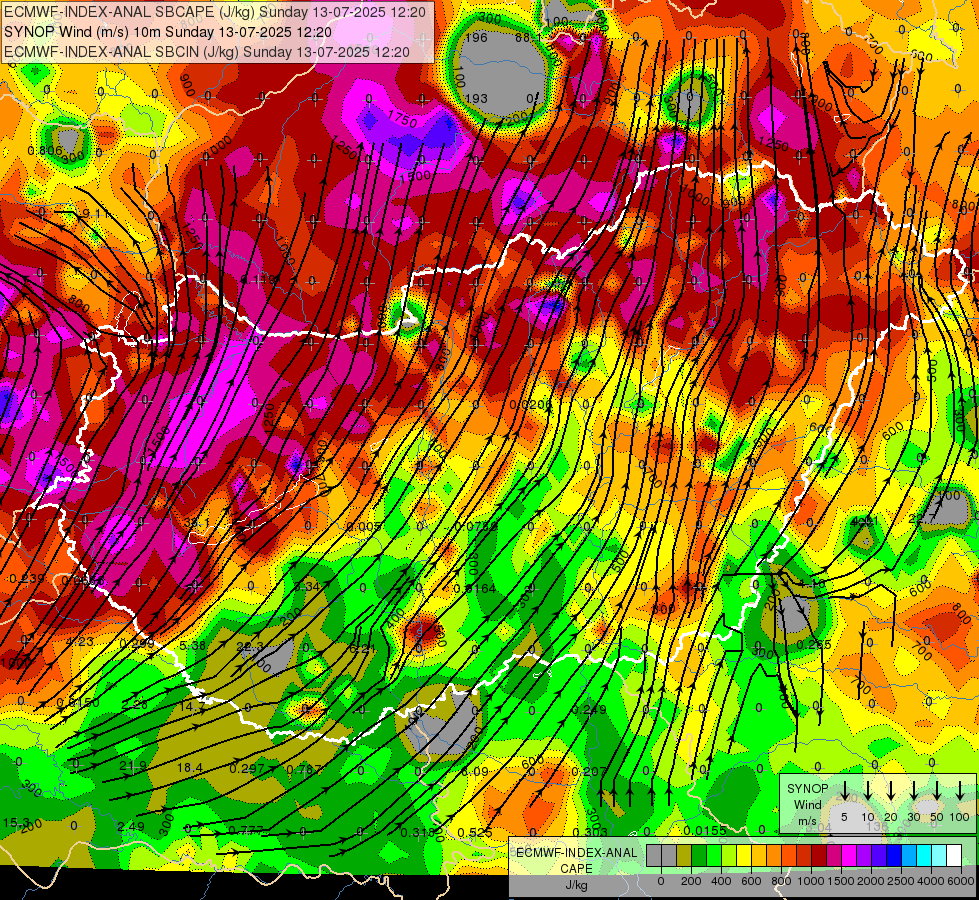Image resolution: width=979 pixels, height=900 pixels.
Task: Click the 38.1 station value
Action: (x=197, y=522)
